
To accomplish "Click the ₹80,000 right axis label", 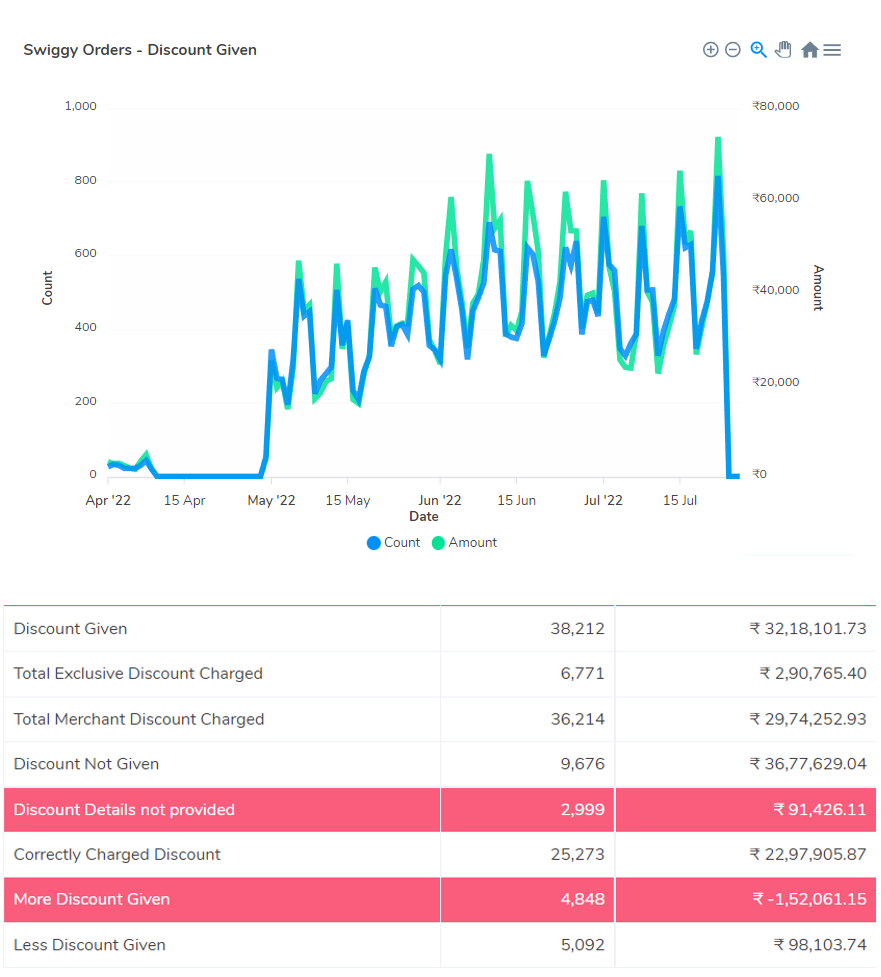I will [776, 106].
